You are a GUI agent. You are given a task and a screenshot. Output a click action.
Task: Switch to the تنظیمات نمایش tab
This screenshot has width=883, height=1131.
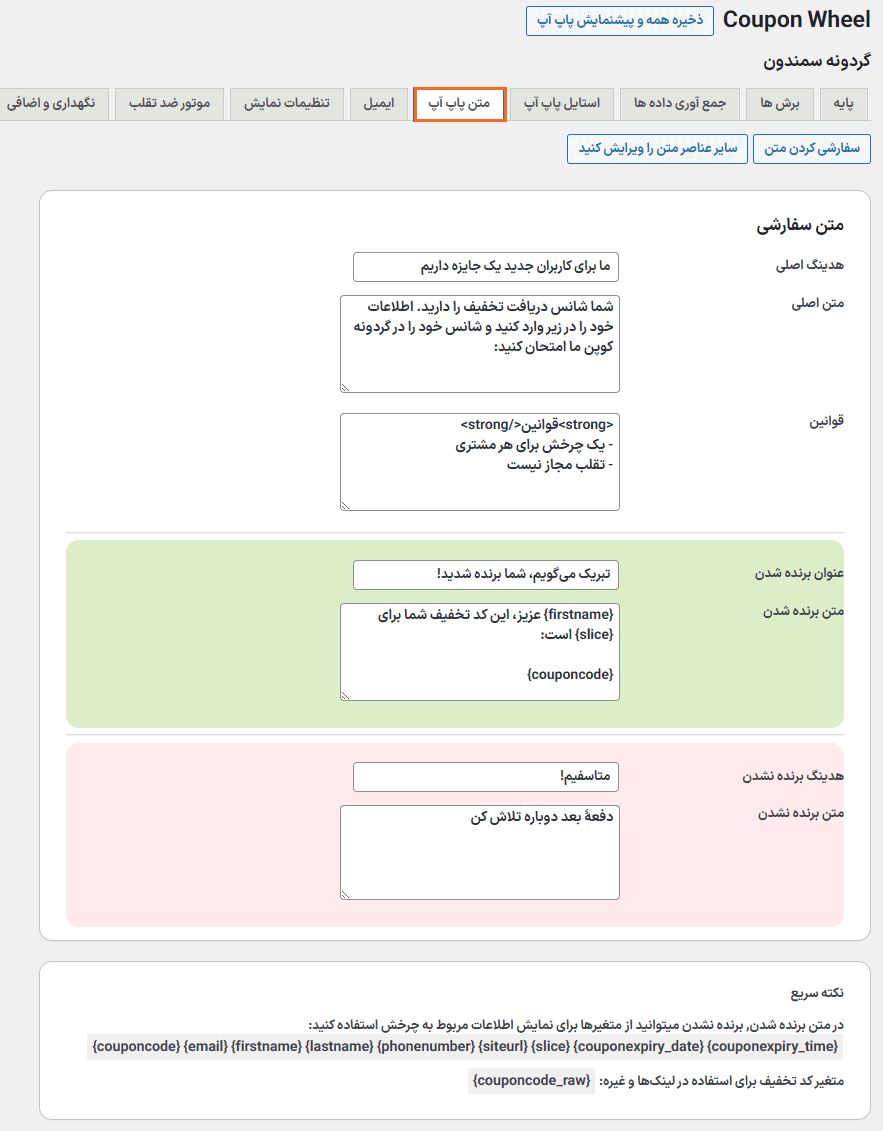[x=286, y=104]
